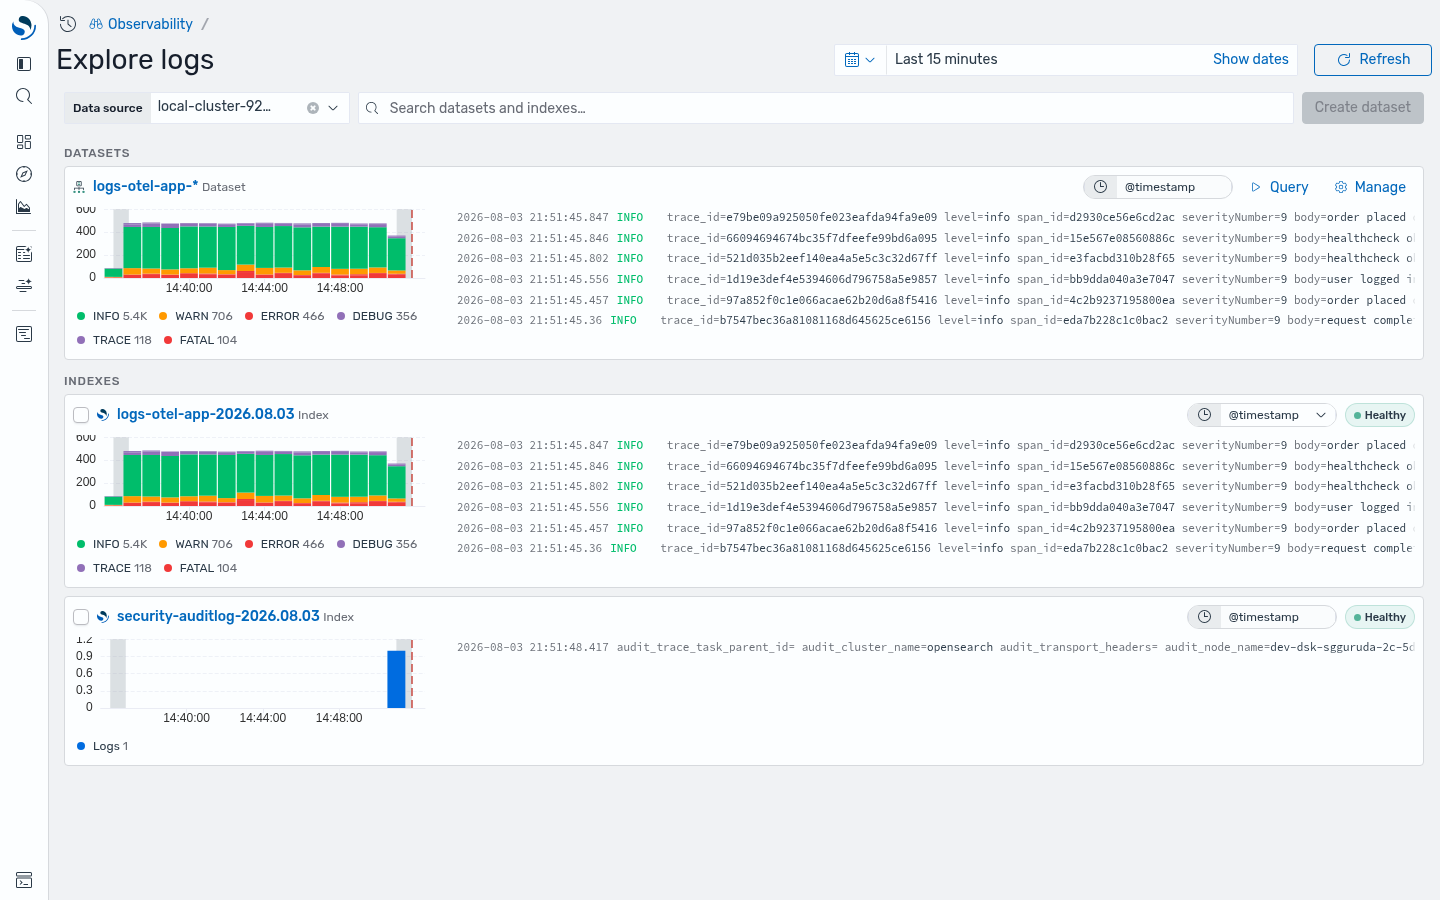The height and width of the screenshot is (900, 1440).
Task: Click clock icon in security-auditlog timestamp field
Action: (x=1204, y=617)
